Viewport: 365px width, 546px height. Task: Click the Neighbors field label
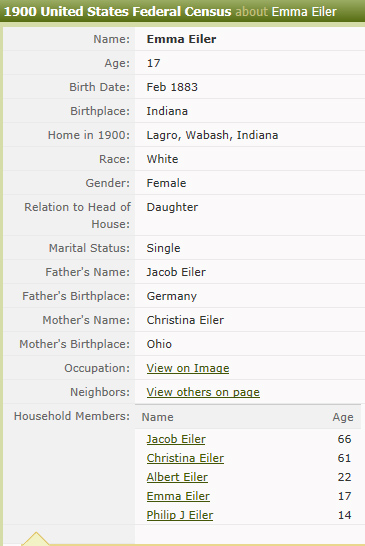click(x=100, y=392)
